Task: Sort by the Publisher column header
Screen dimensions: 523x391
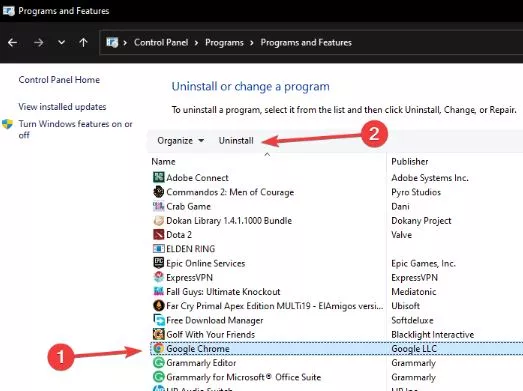Action: (x=410, y=161)
